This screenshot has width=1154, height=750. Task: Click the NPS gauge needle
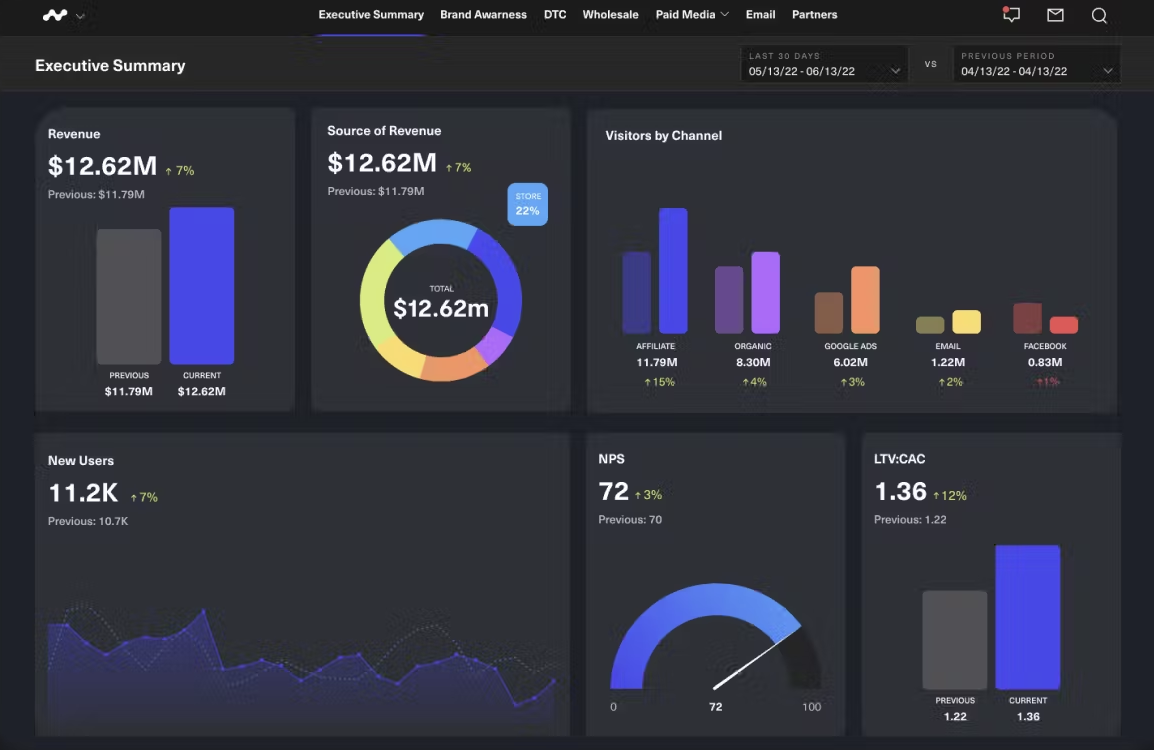click(756, 659)
